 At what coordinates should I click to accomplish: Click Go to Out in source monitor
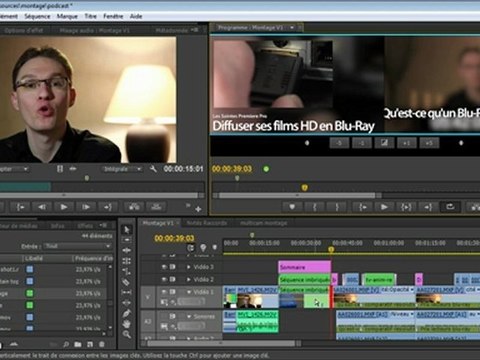[107, 207]
